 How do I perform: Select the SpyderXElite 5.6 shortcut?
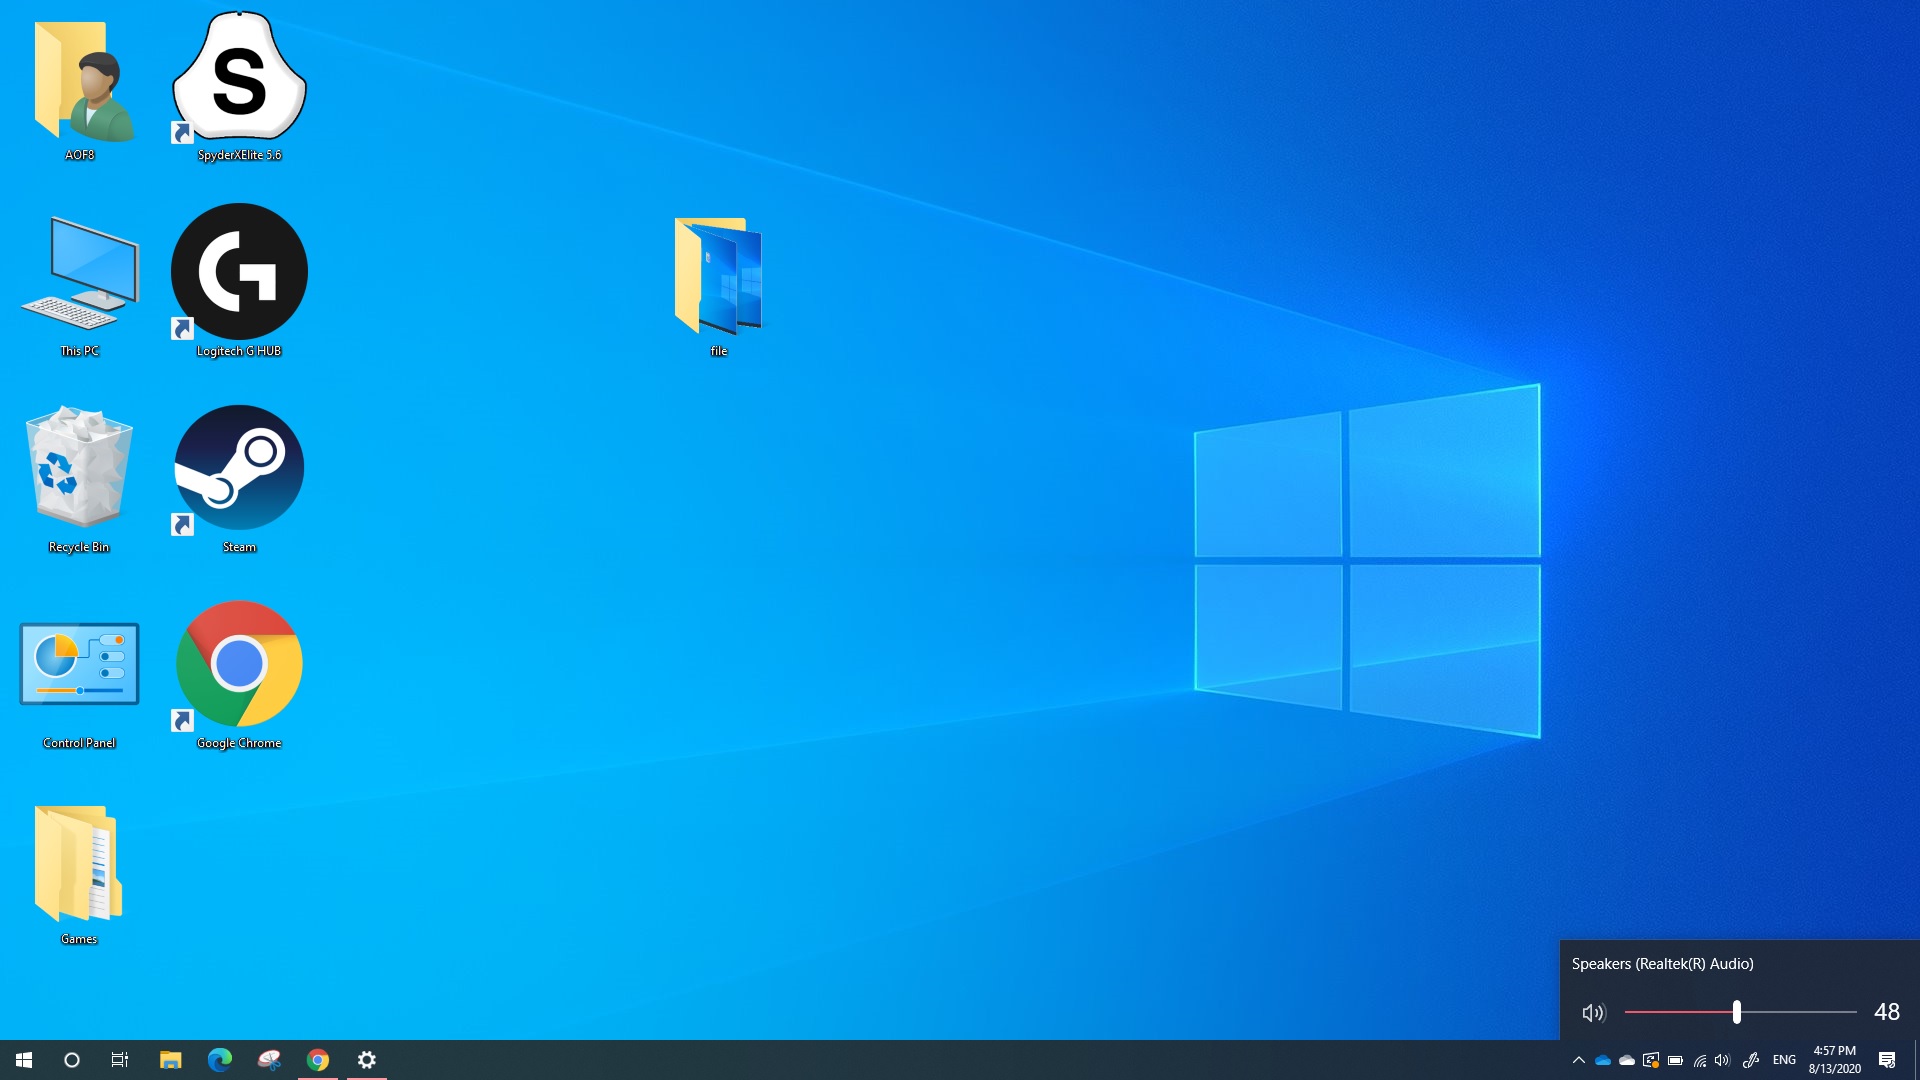point(239,78)
